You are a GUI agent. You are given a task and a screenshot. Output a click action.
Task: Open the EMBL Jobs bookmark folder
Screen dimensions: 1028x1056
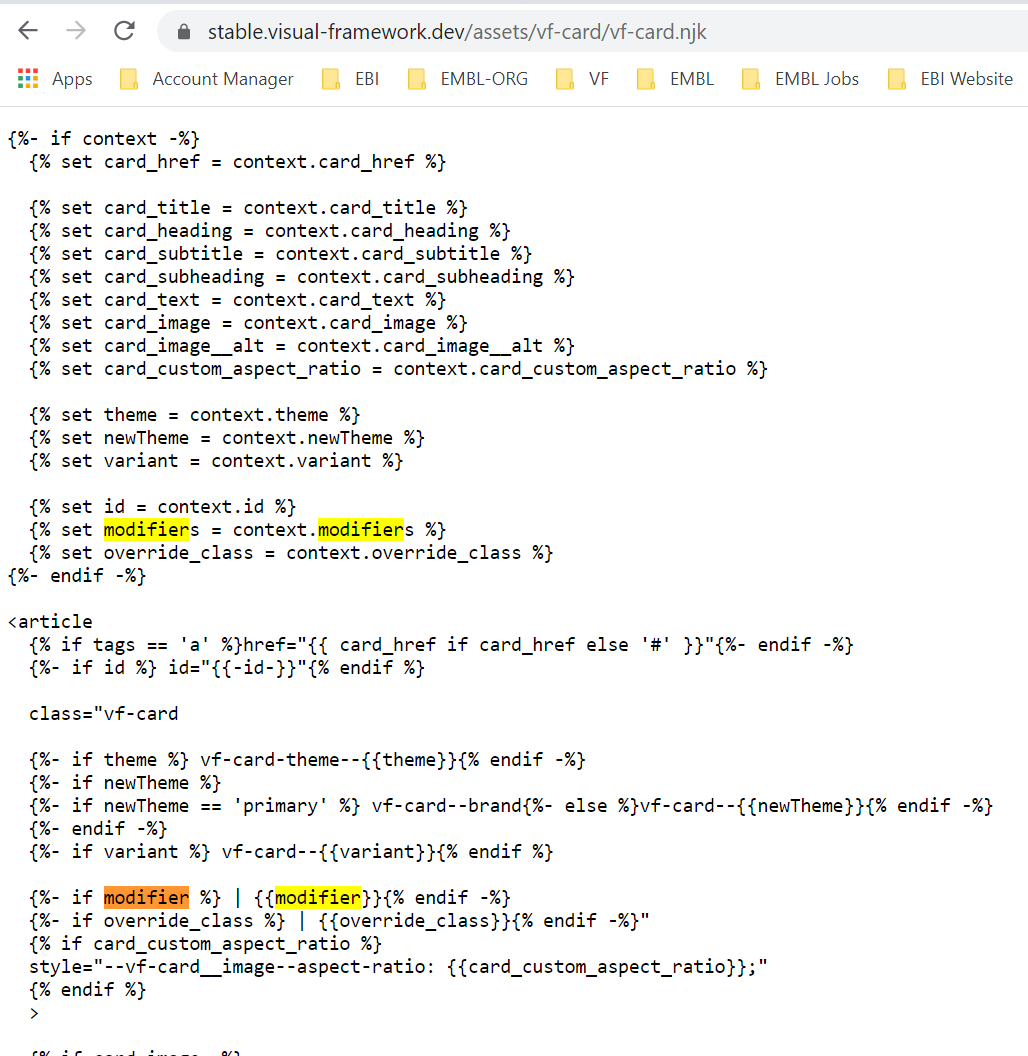[800, 79]
